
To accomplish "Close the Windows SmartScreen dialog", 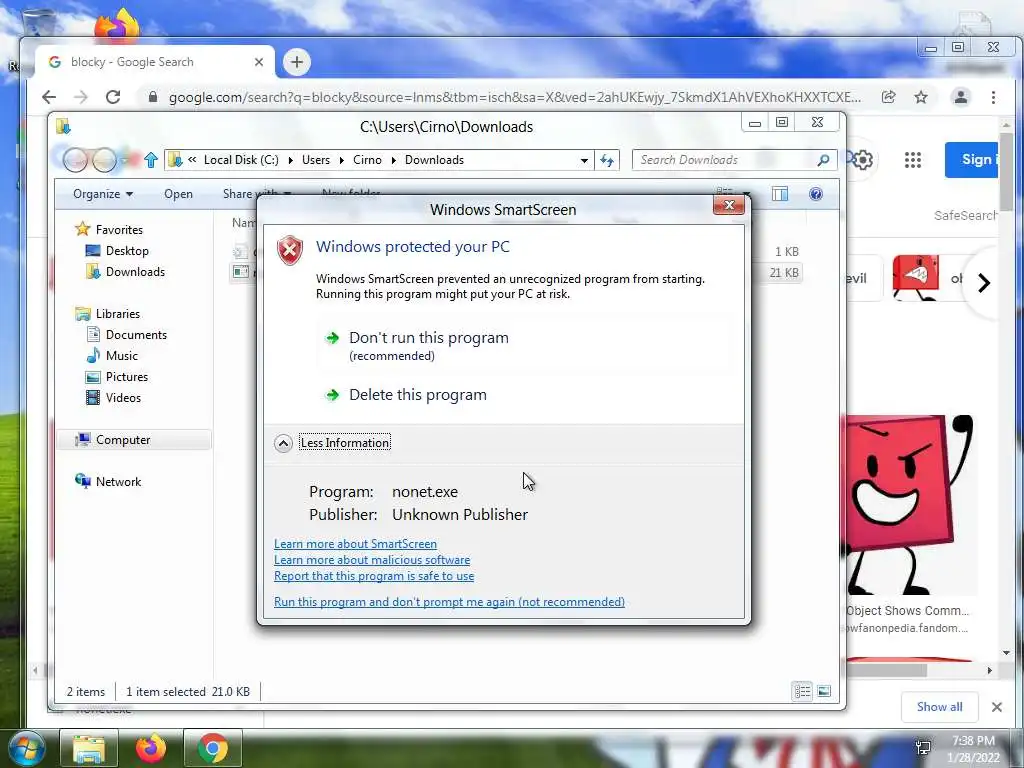I will pyautogui.click(x=729, y=205).
